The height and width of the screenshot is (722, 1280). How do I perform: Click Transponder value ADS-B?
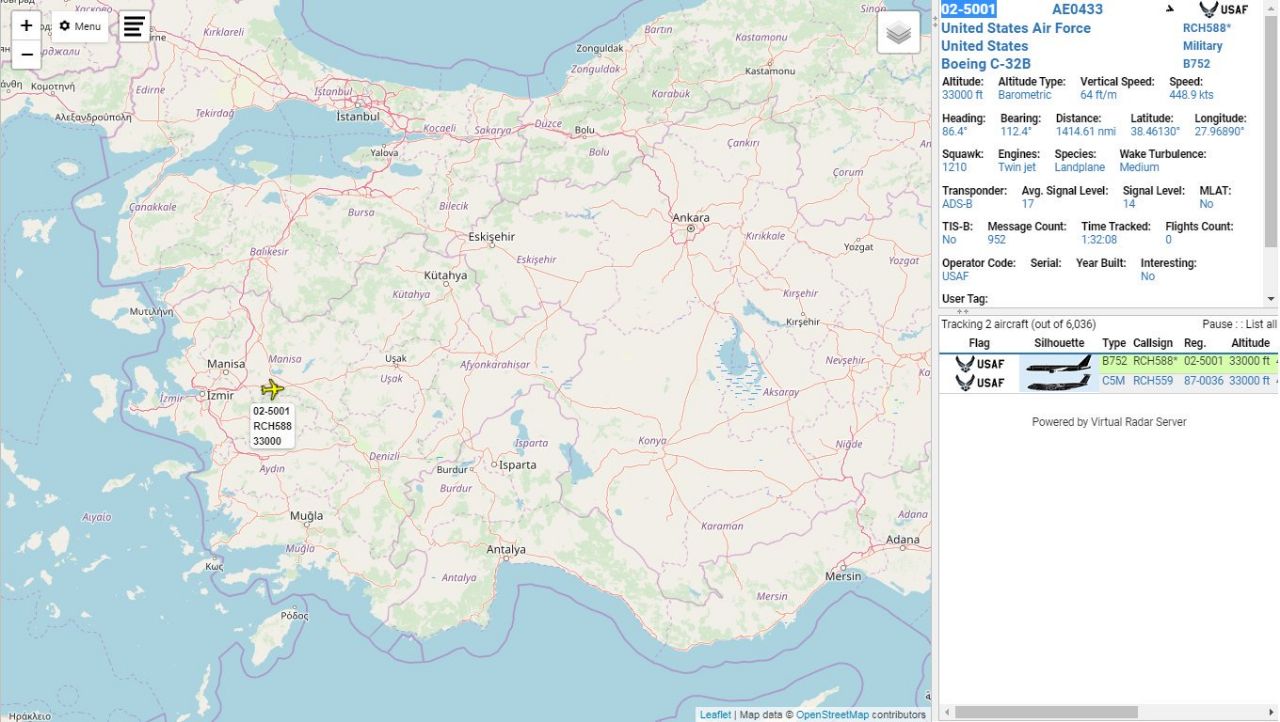tap(957, 204)
